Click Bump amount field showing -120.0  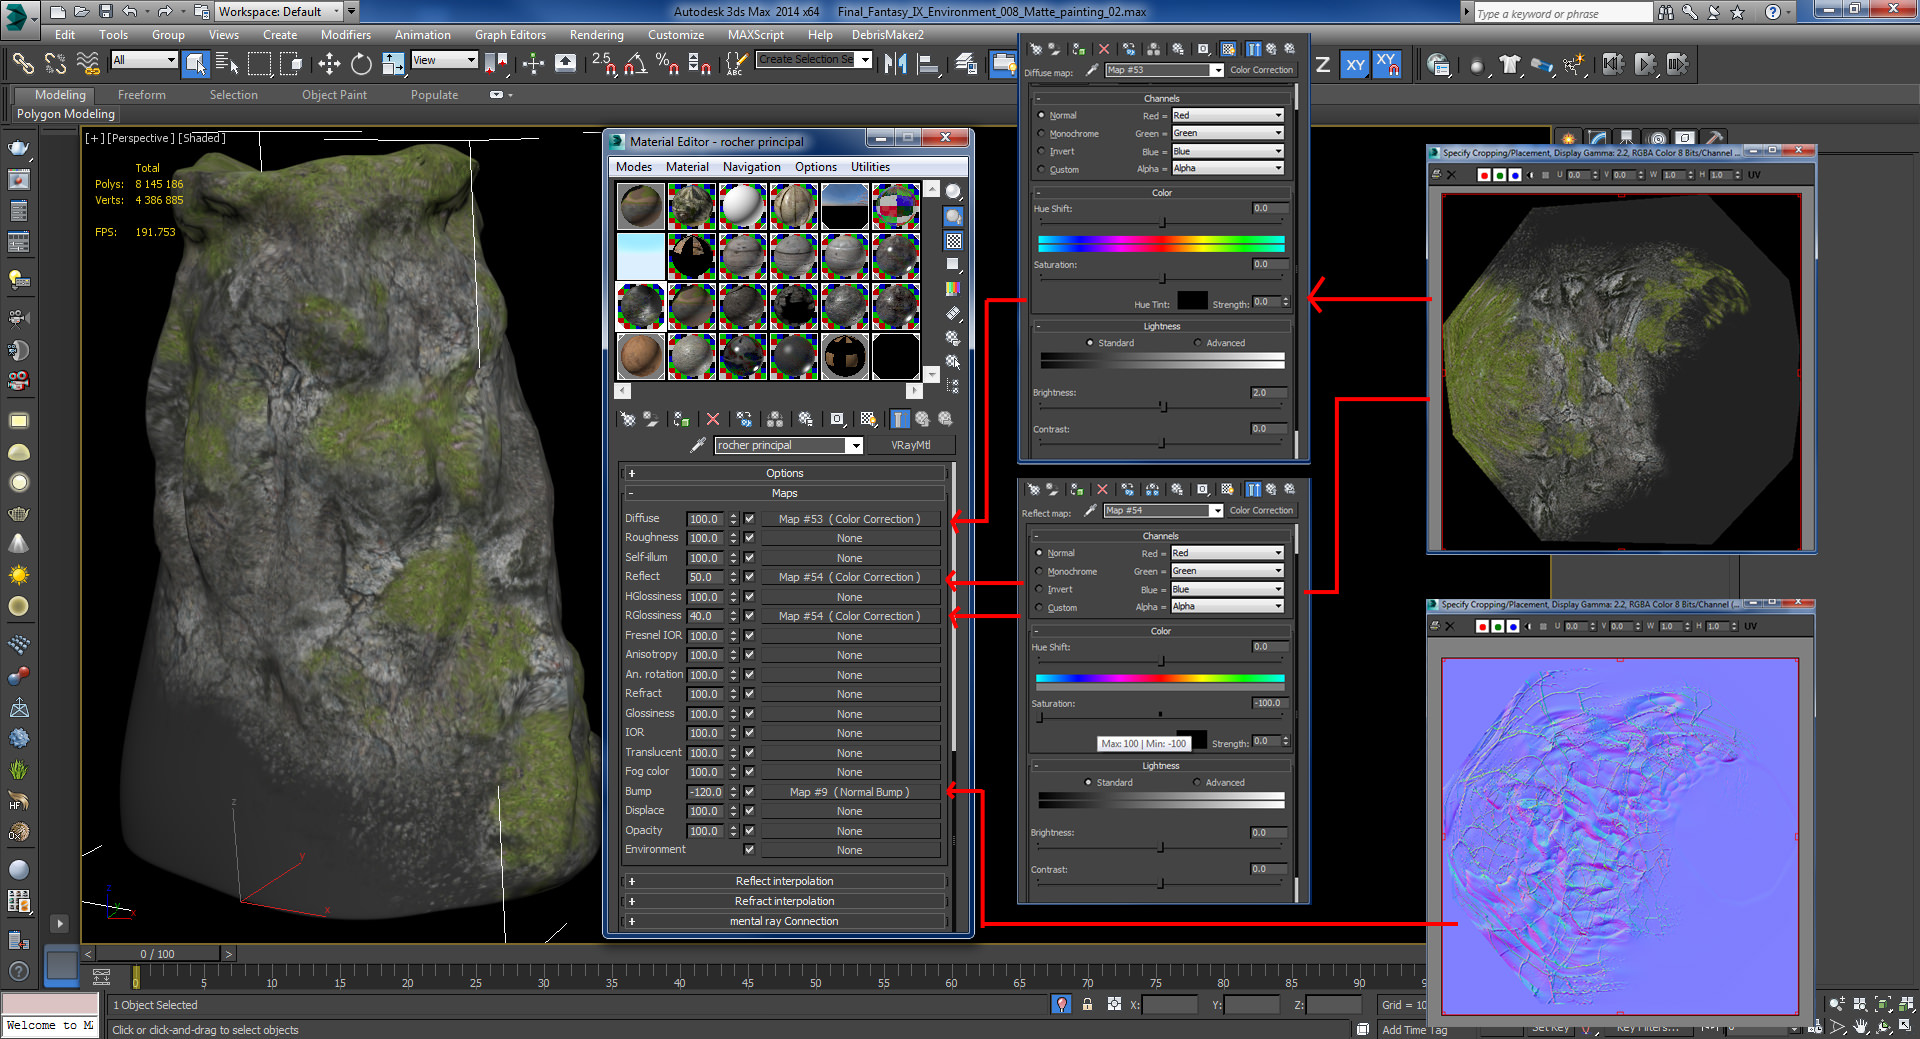click(x=706, y=792)
